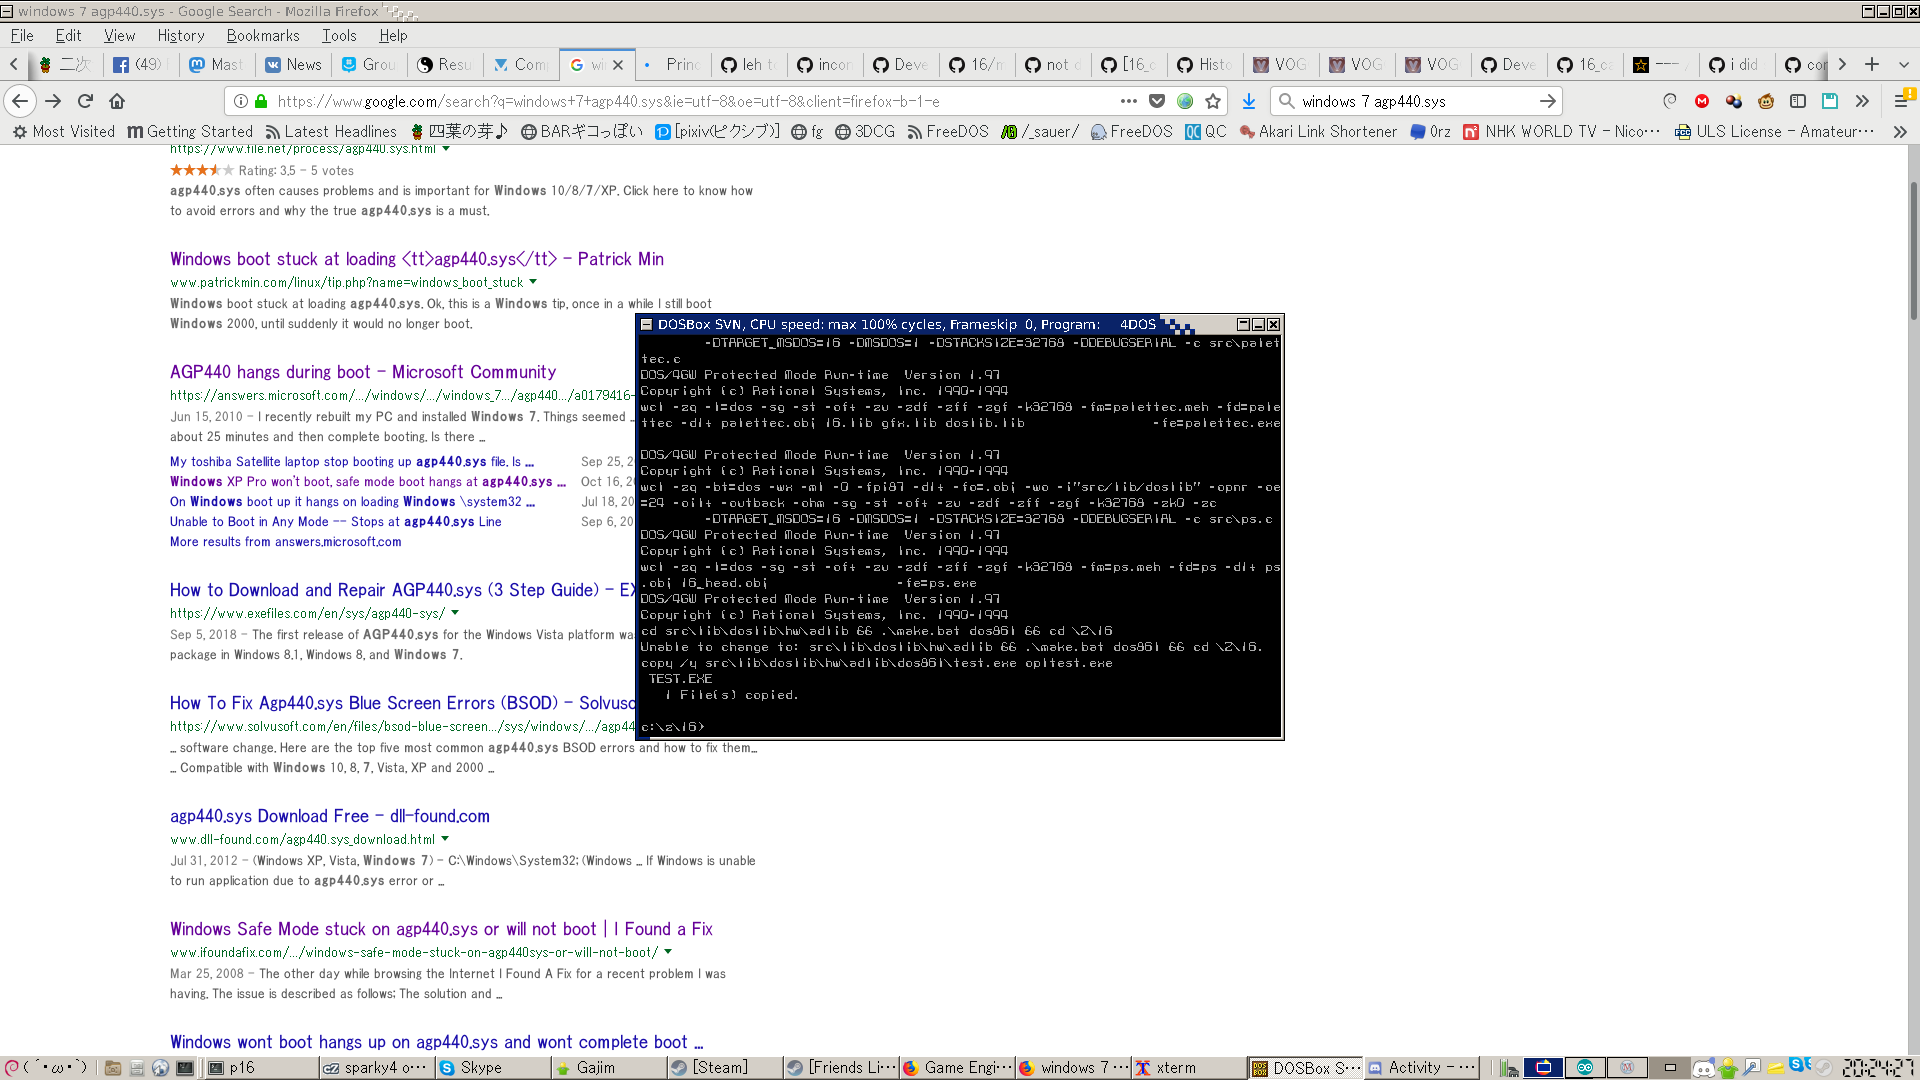Click the Debian swirl toolbar icon
The width and height of the screenshot is (1920, 1080).
(x=1670, y=101)
